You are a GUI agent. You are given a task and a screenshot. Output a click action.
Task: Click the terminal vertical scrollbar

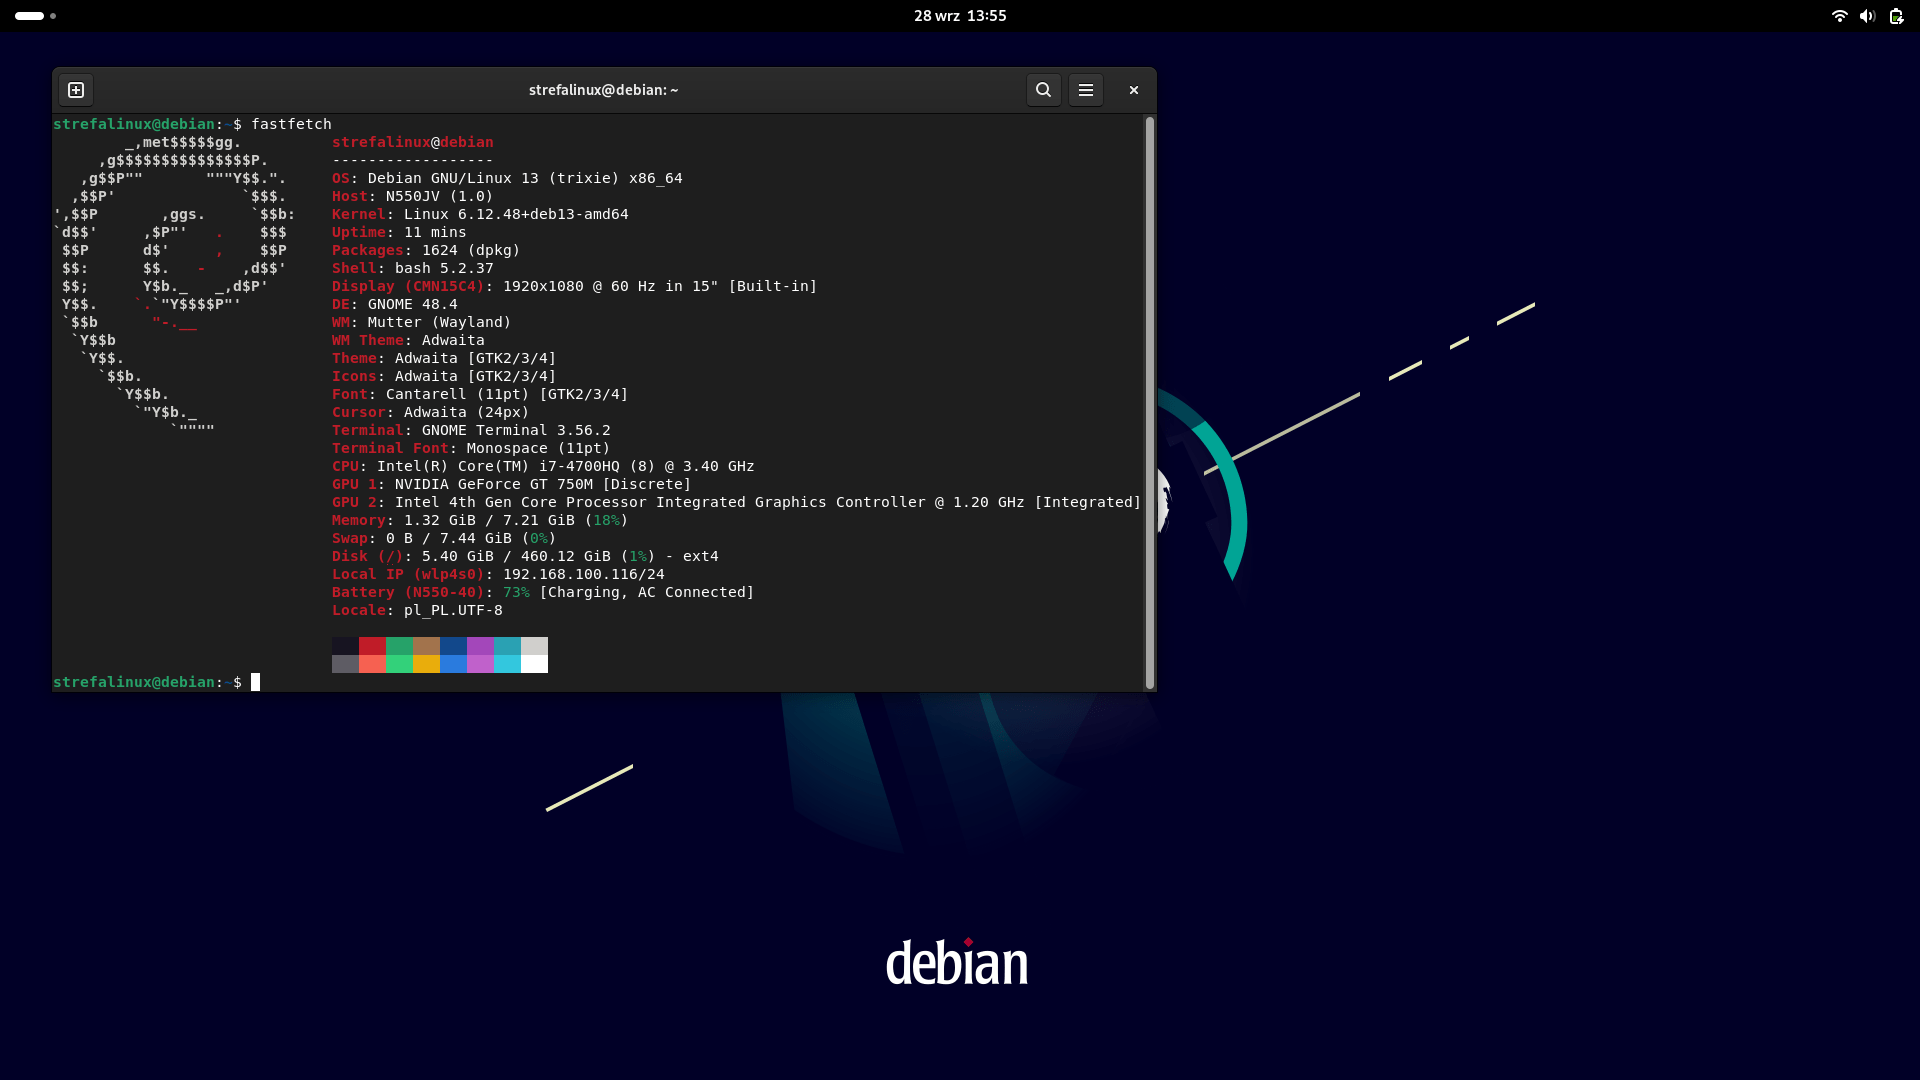click(x=1150, y=402)
